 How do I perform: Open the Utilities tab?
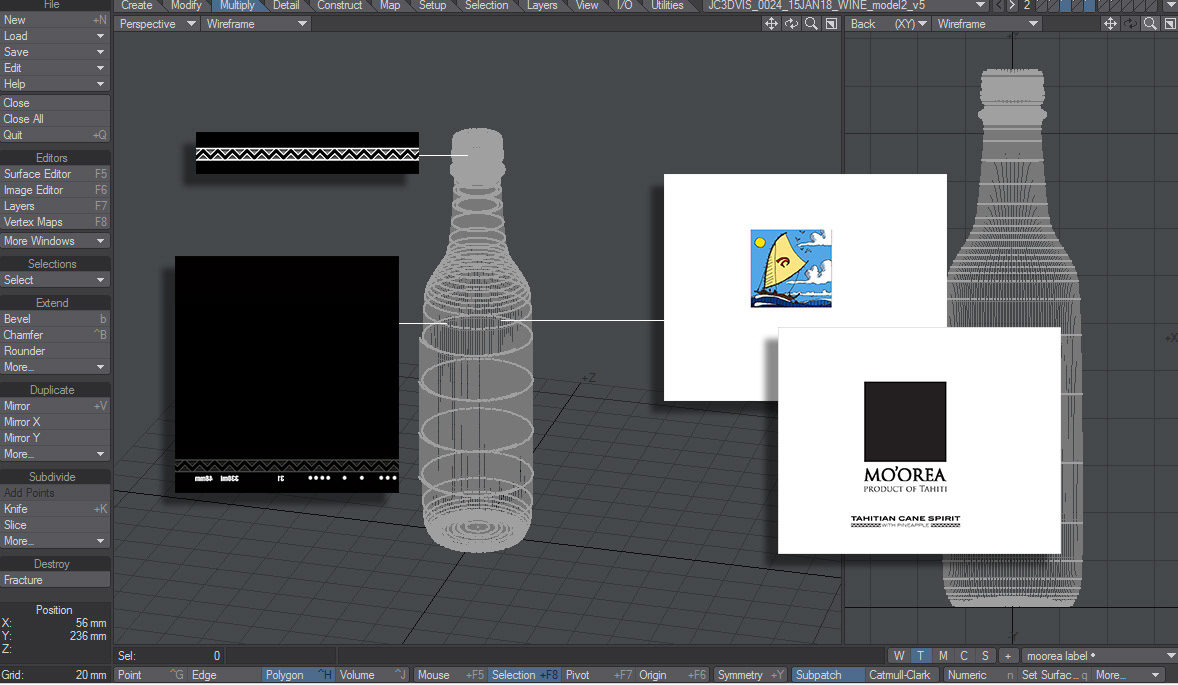tap(667, 5)
